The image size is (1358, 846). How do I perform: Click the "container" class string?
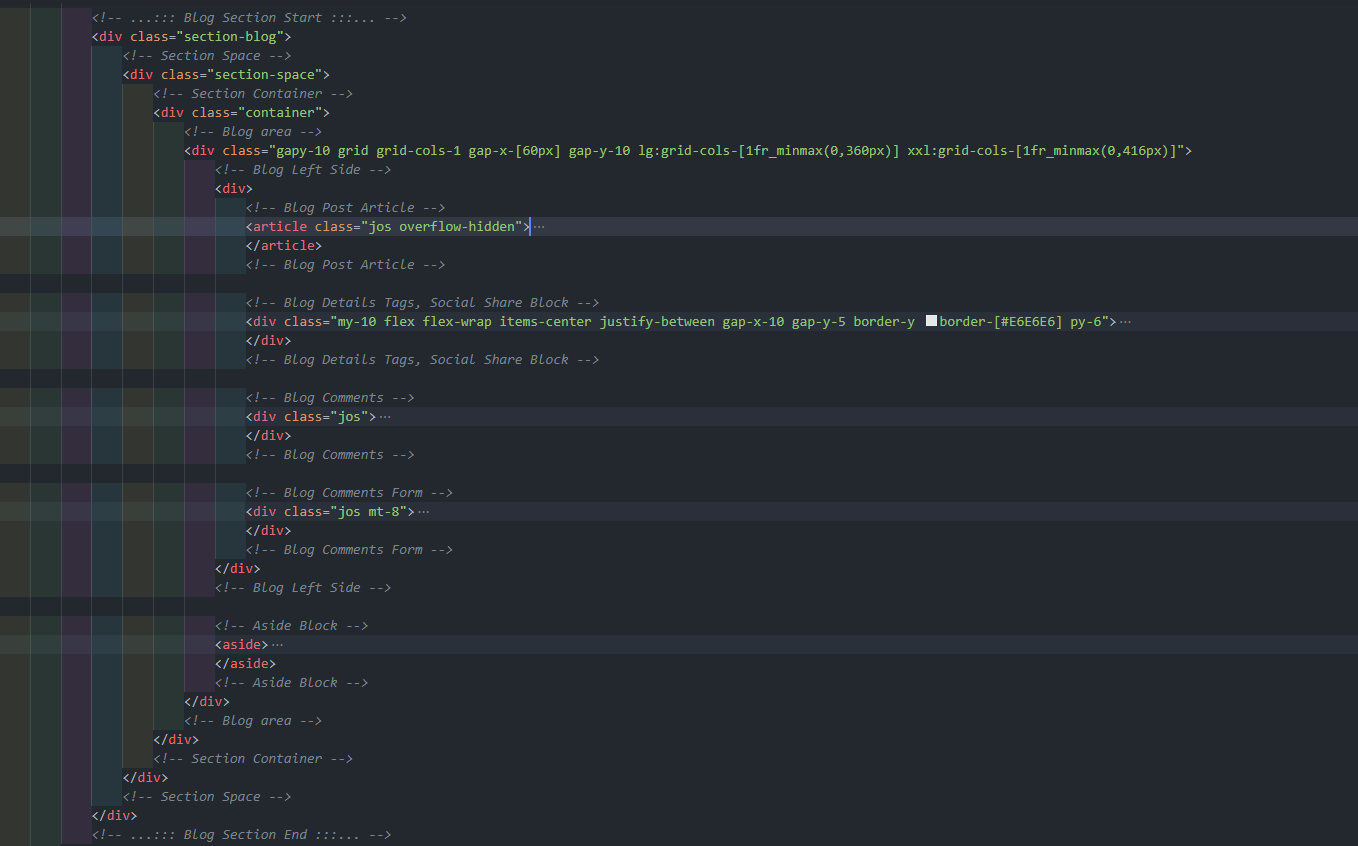click(280, 113)
